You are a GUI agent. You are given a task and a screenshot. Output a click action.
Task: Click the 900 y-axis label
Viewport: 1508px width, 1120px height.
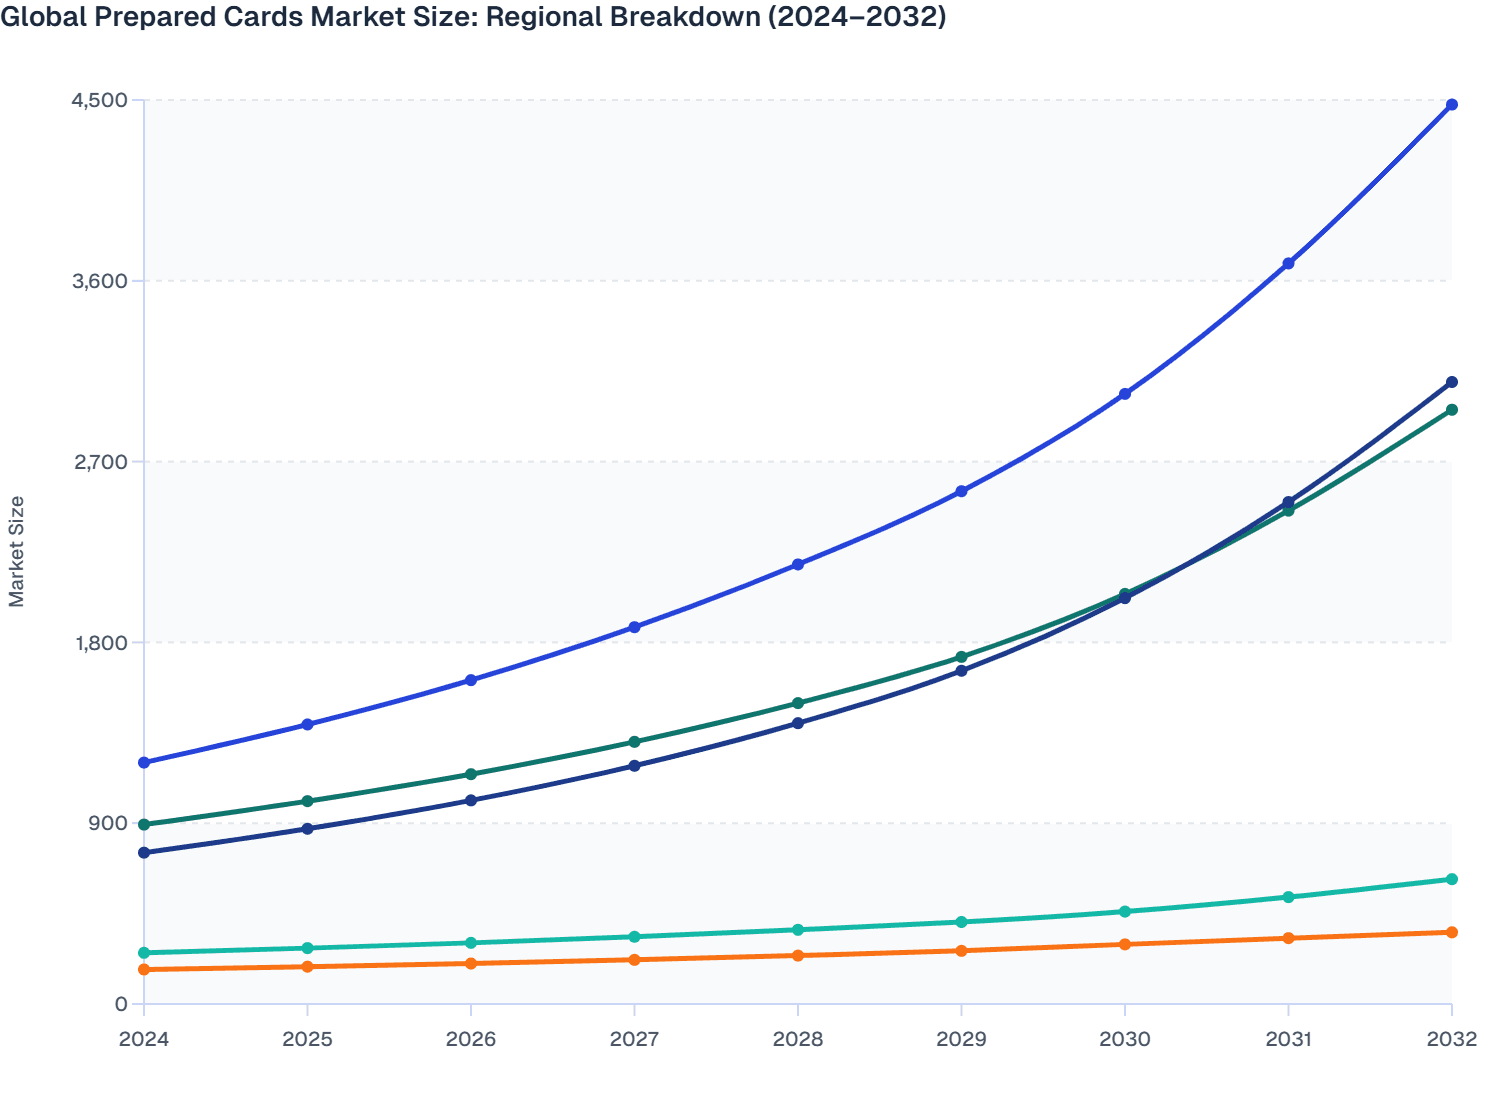[x=107, y=821]
